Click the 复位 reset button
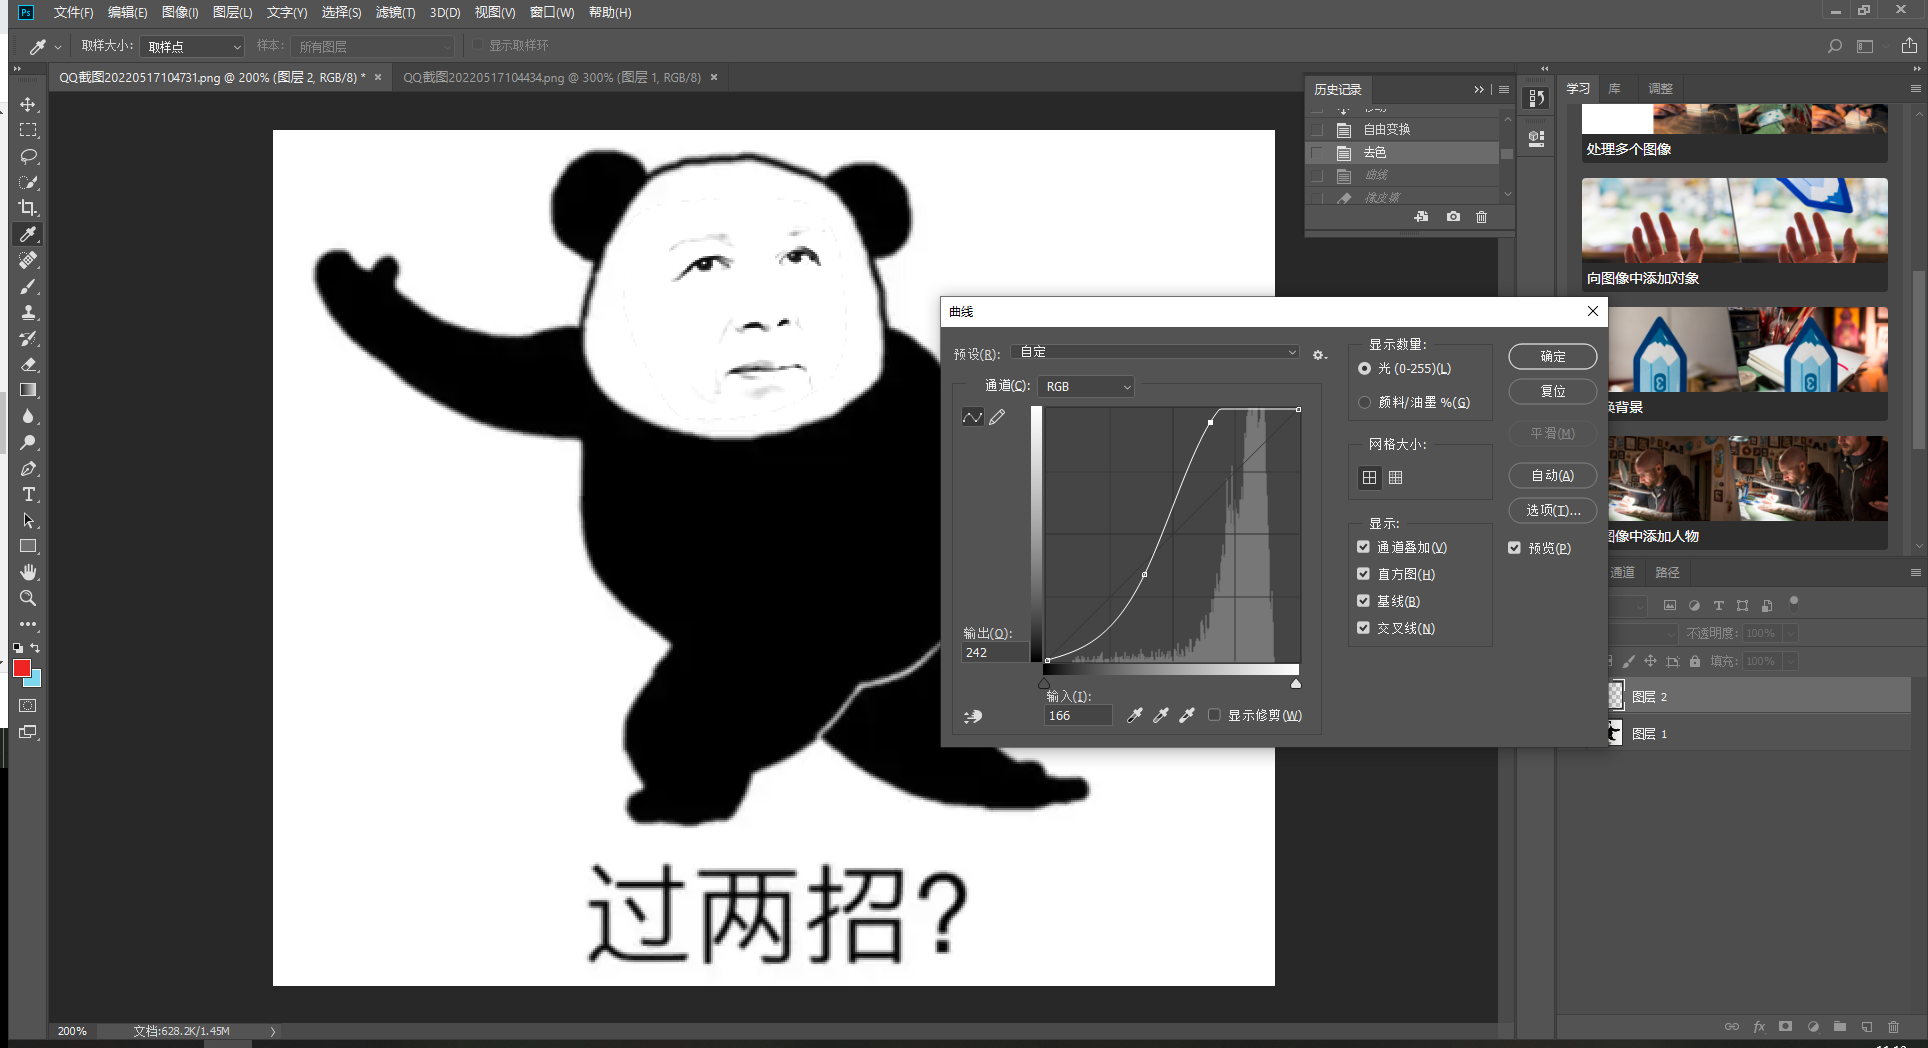 click(1552, 391)
